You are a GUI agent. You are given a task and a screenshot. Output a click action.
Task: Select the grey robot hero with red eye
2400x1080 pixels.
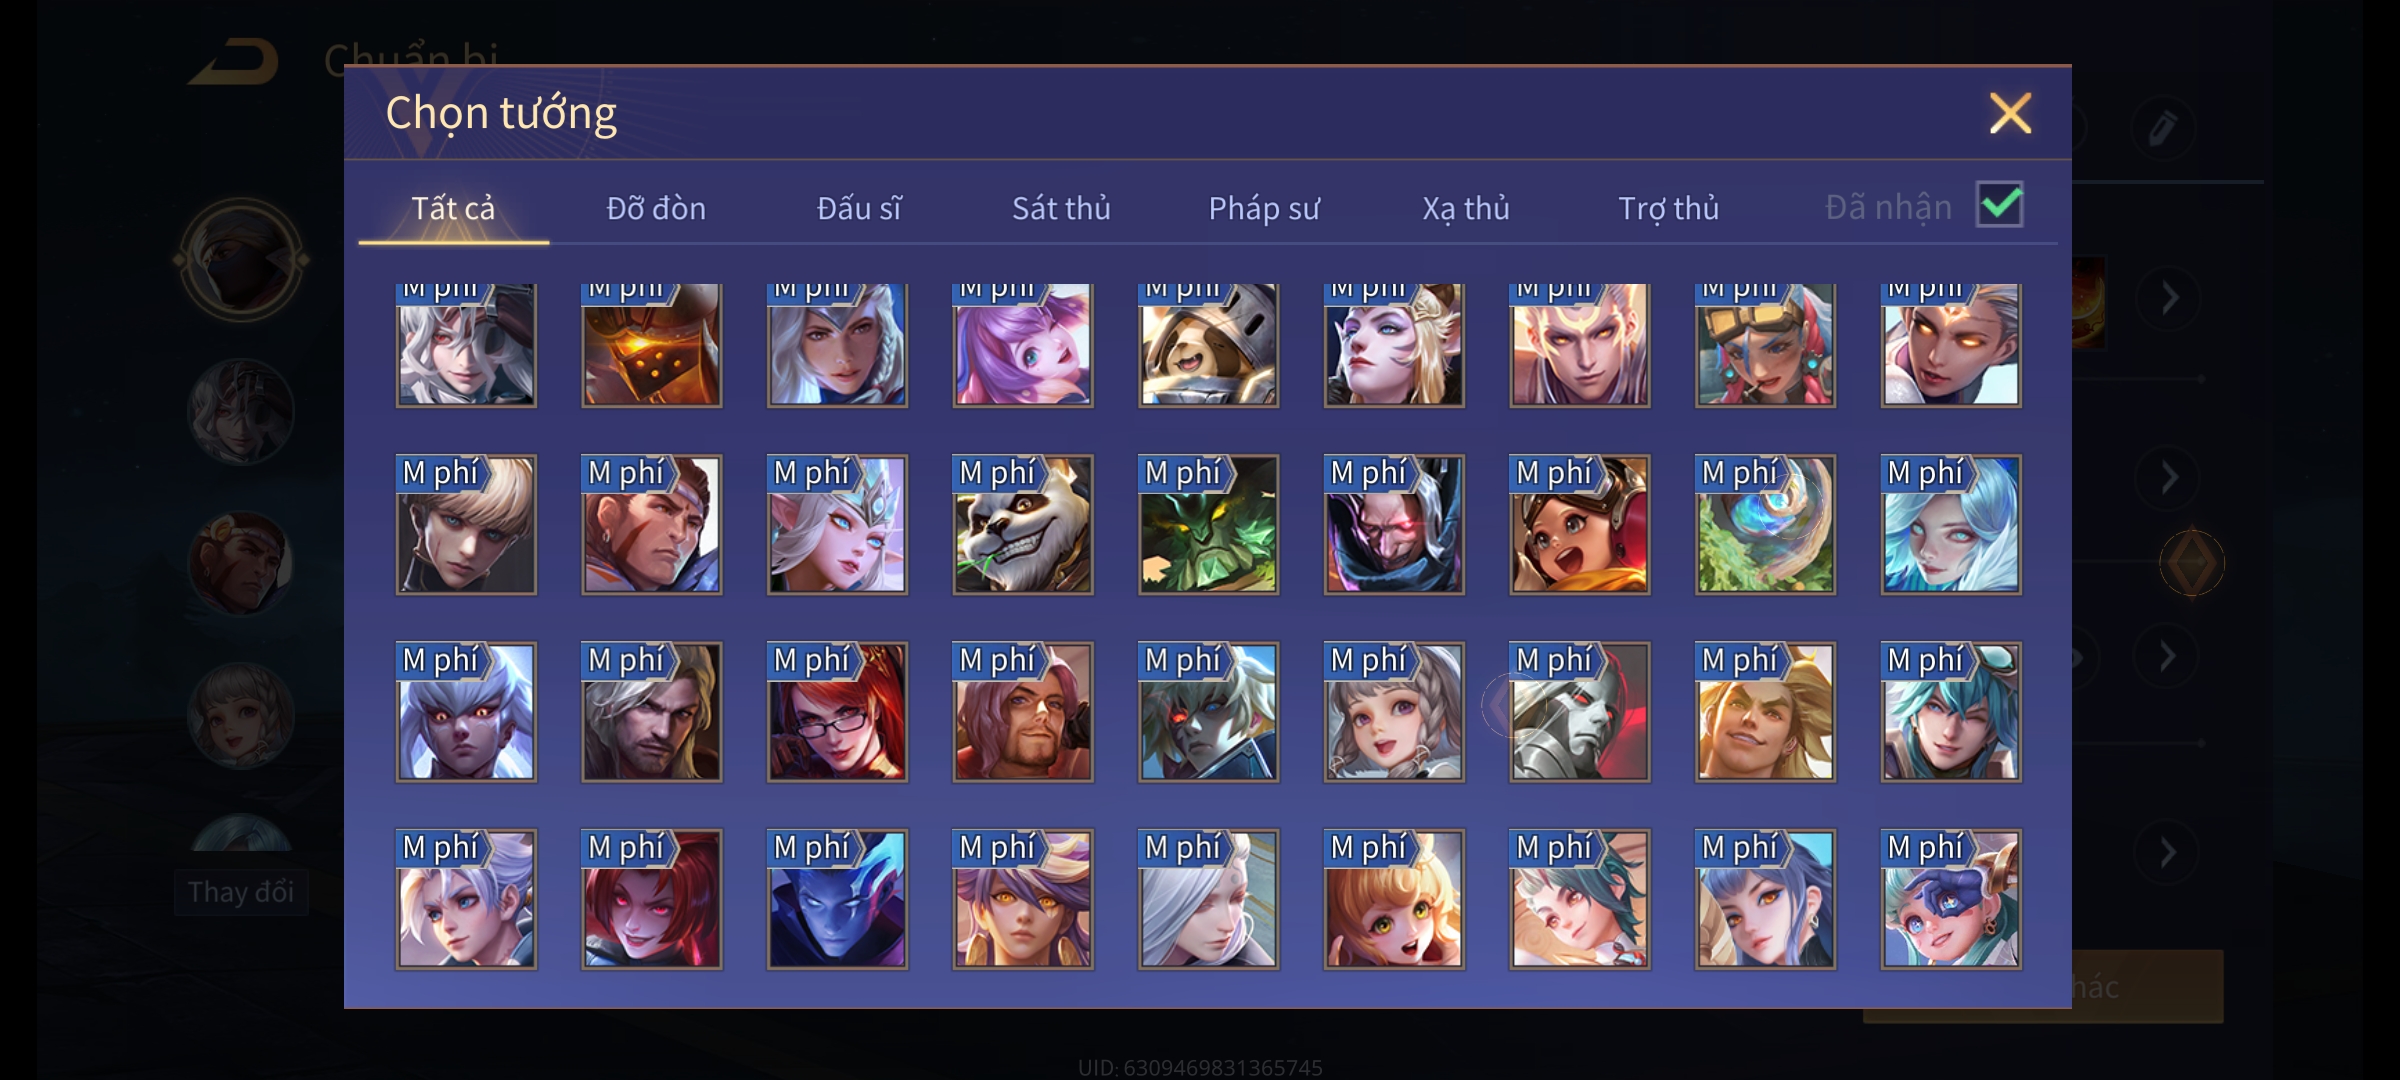point(1579,712)
